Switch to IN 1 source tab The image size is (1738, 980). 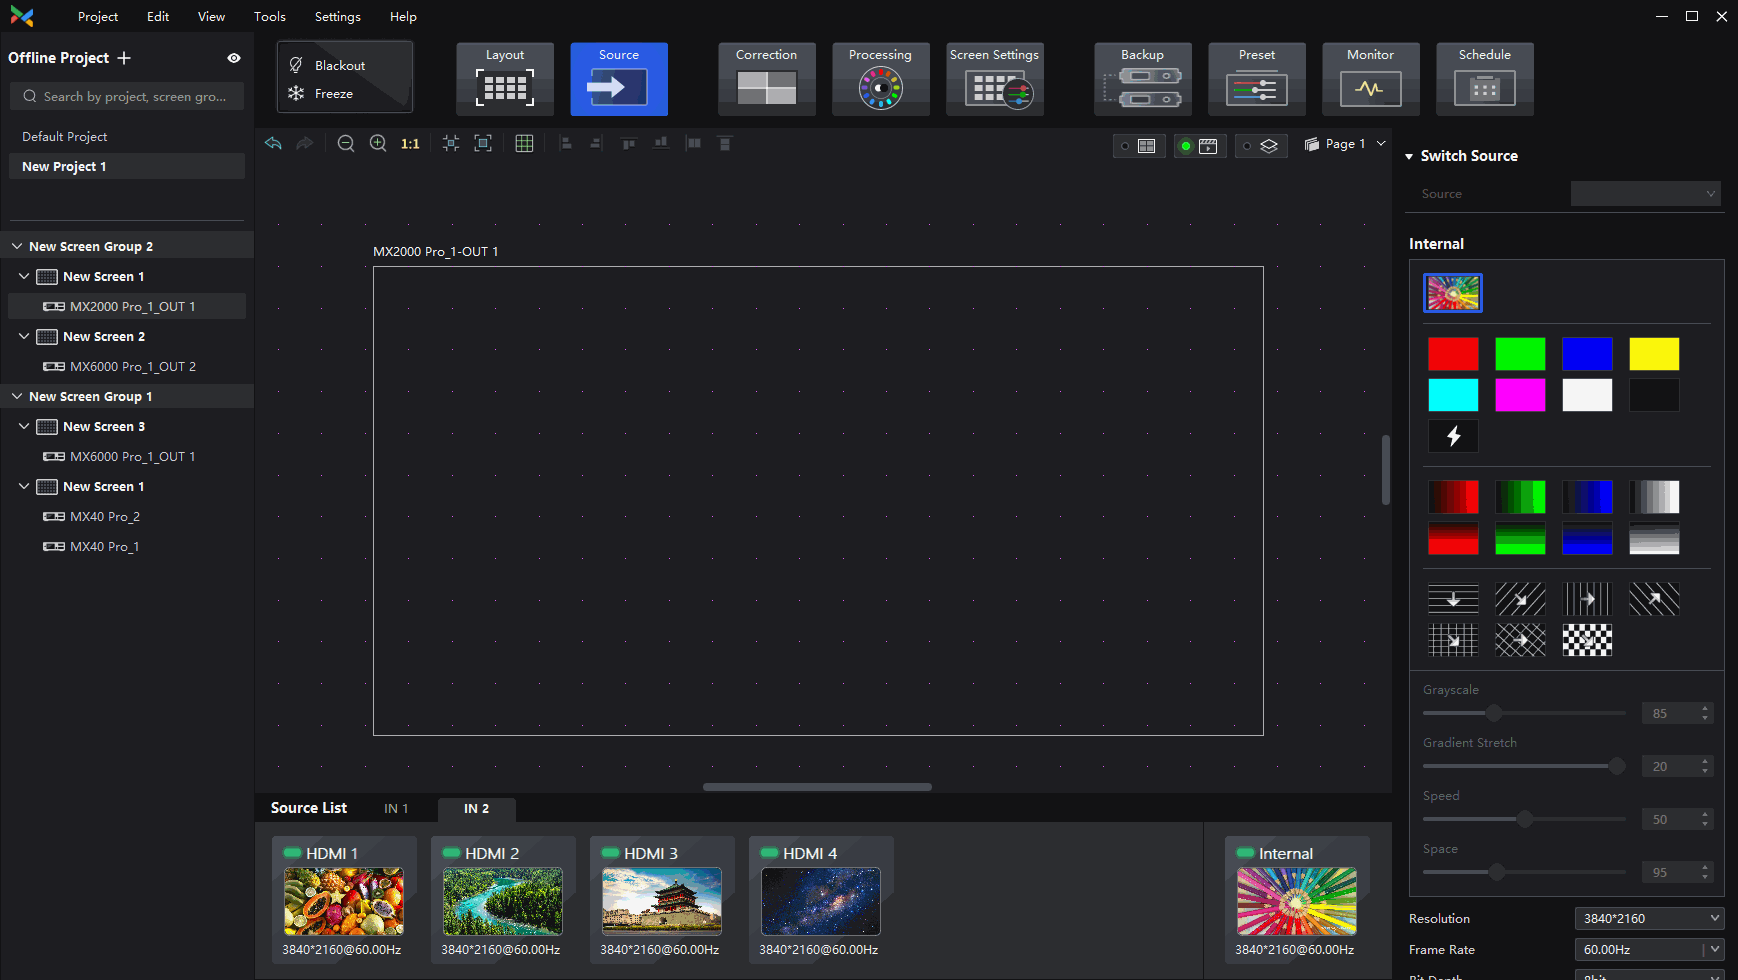396,808
